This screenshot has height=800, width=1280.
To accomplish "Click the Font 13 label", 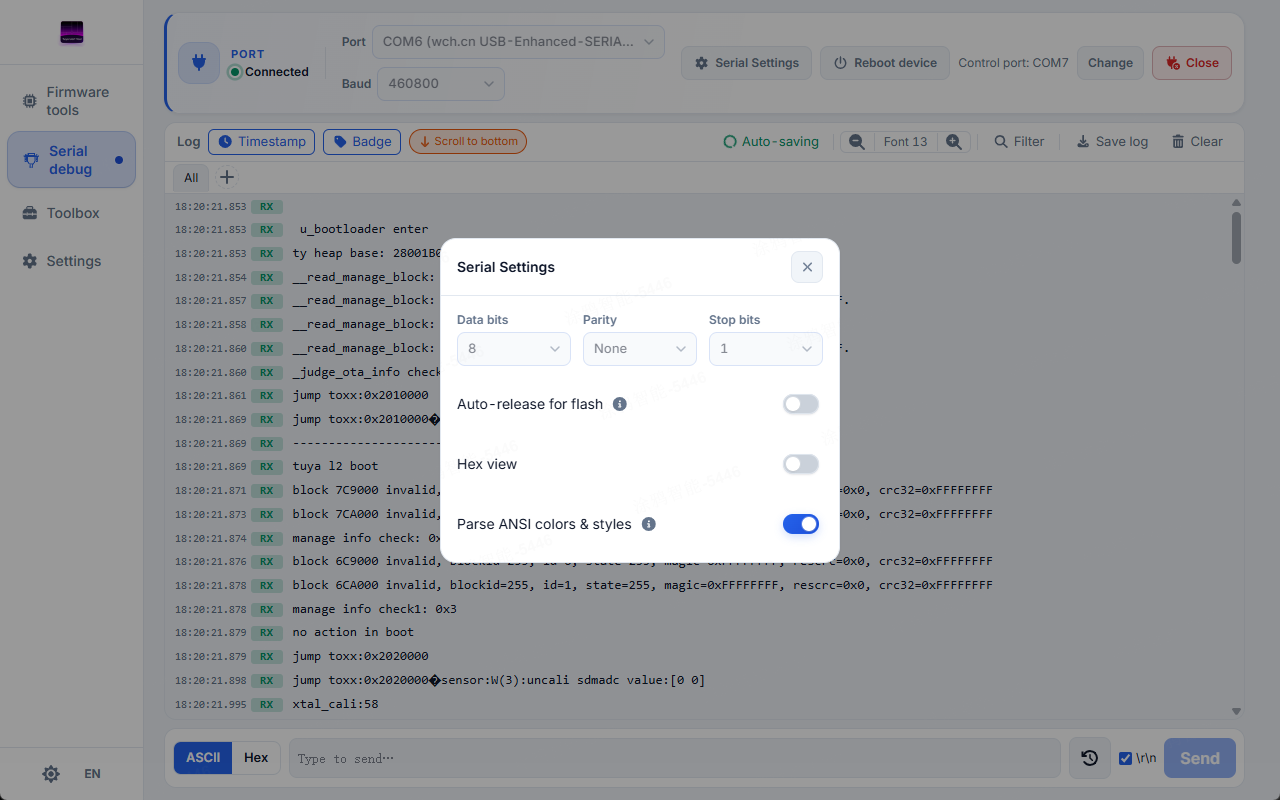I will (x=906, y=142).
